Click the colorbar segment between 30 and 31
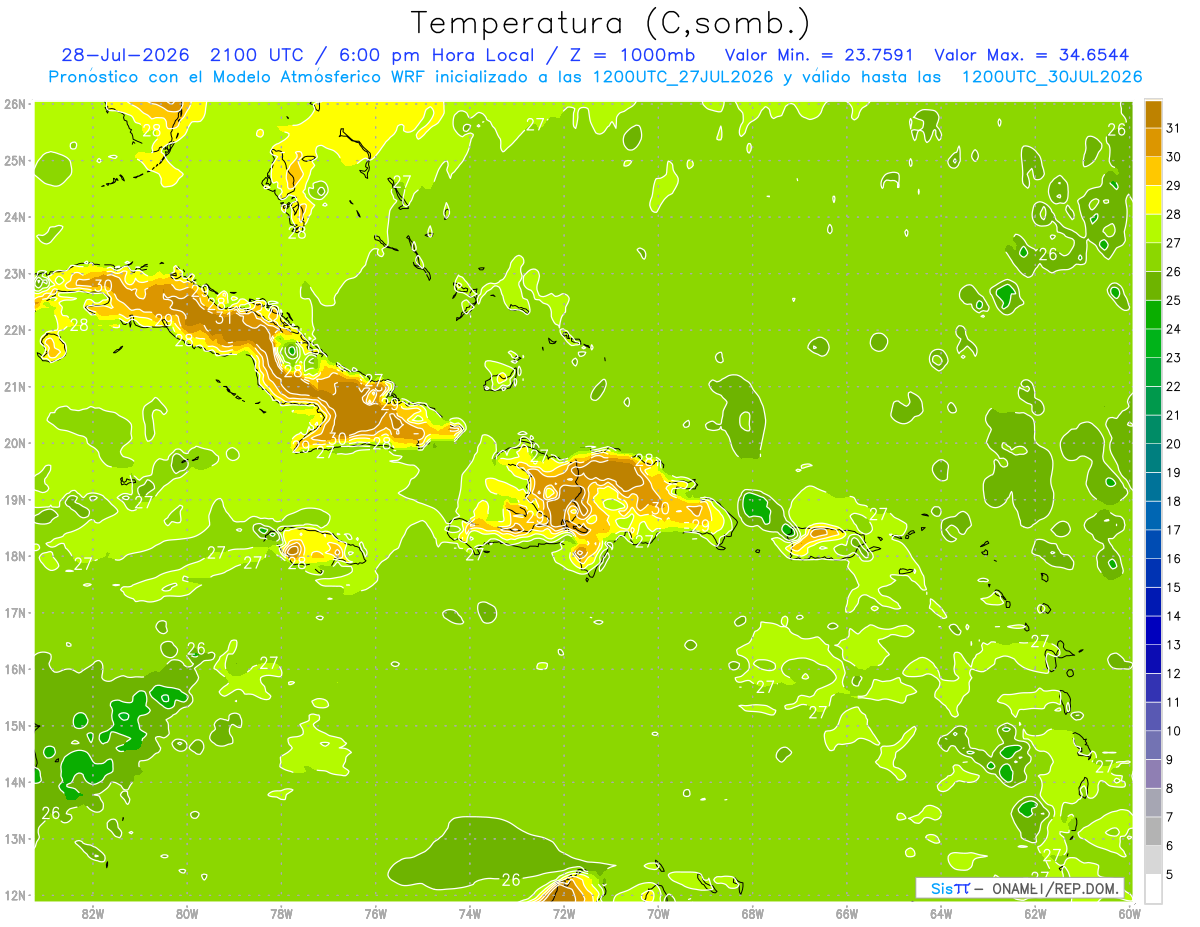 (x=1153, y=142)
